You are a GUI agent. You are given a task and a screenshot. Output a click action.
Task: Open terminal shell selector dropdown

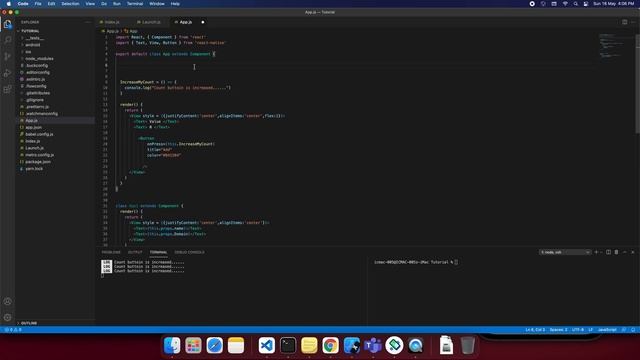click(x=565, y=252)
